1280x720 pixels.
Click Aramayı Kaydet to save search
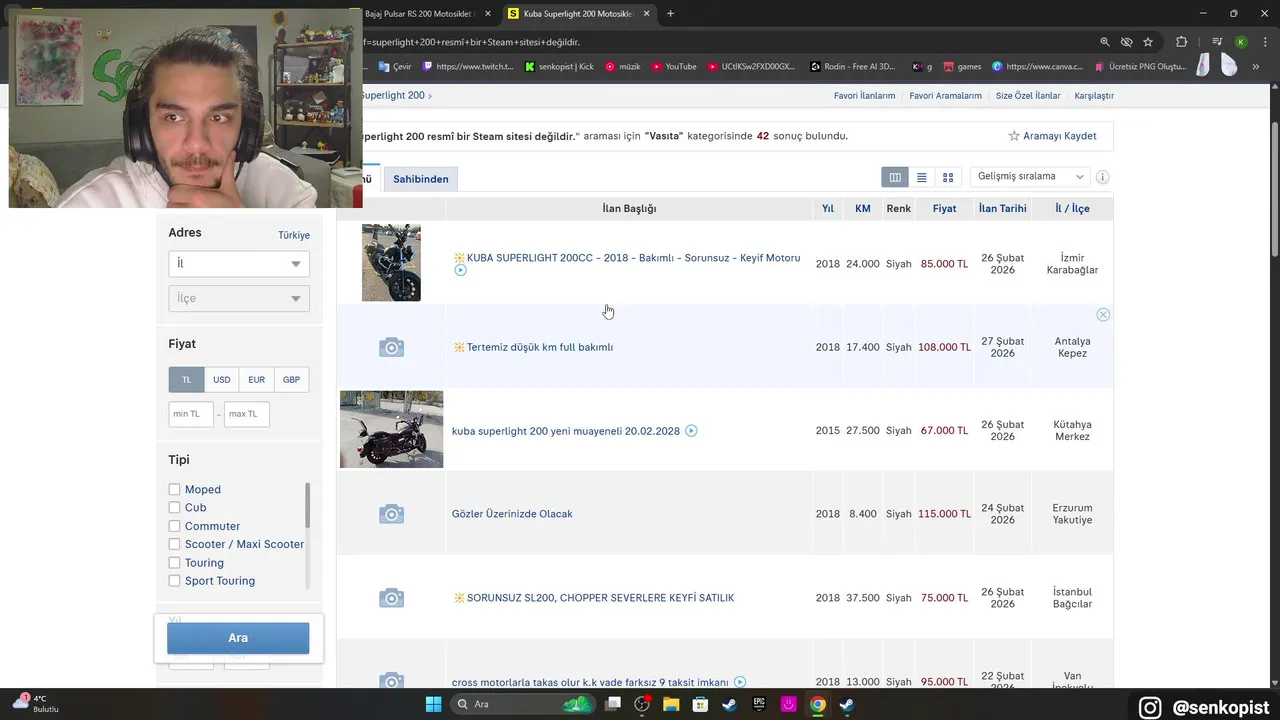tap(1052, 136)
